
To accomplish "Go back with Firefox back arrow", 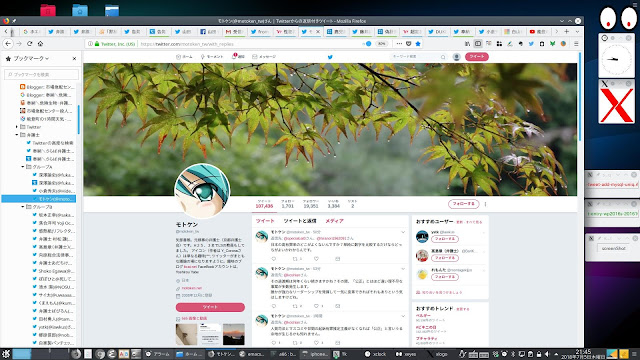I will coord(8,44).
